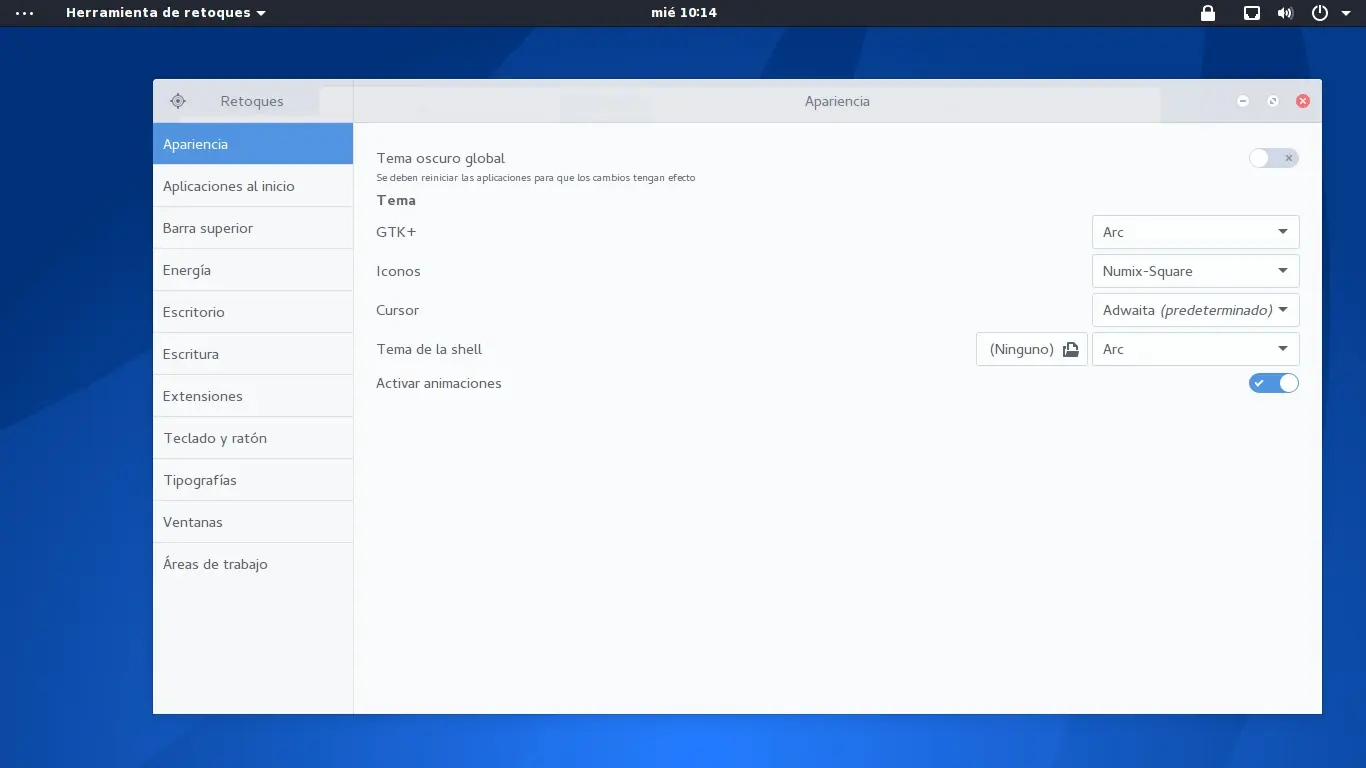The width and height of the screenshot is (1366, 768).
Task: Open the power menu icon in top bar
Action: [x=1320, y=13]
